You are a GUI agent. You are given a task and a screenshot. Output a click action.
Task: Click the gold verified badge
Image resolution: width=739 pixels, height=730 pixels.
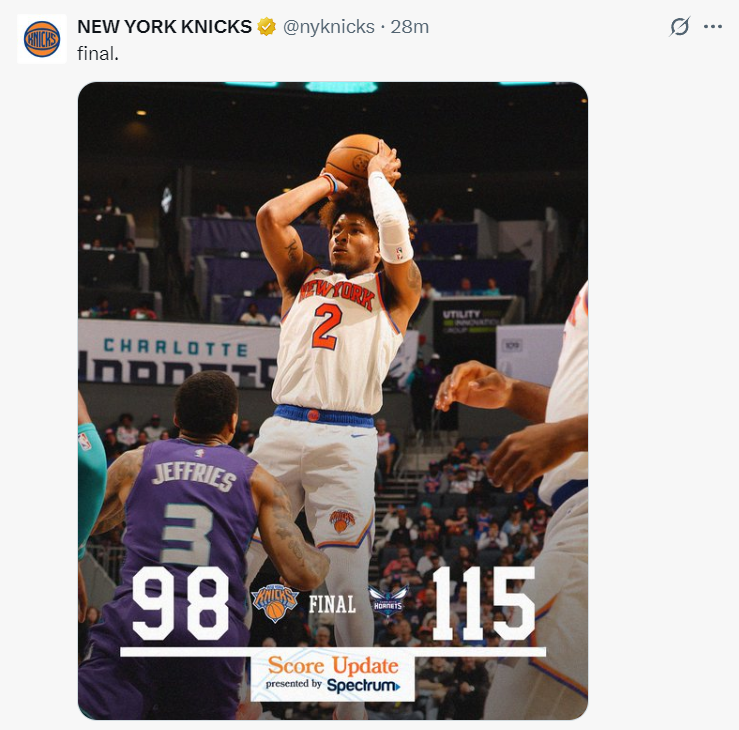click(266, 27)
